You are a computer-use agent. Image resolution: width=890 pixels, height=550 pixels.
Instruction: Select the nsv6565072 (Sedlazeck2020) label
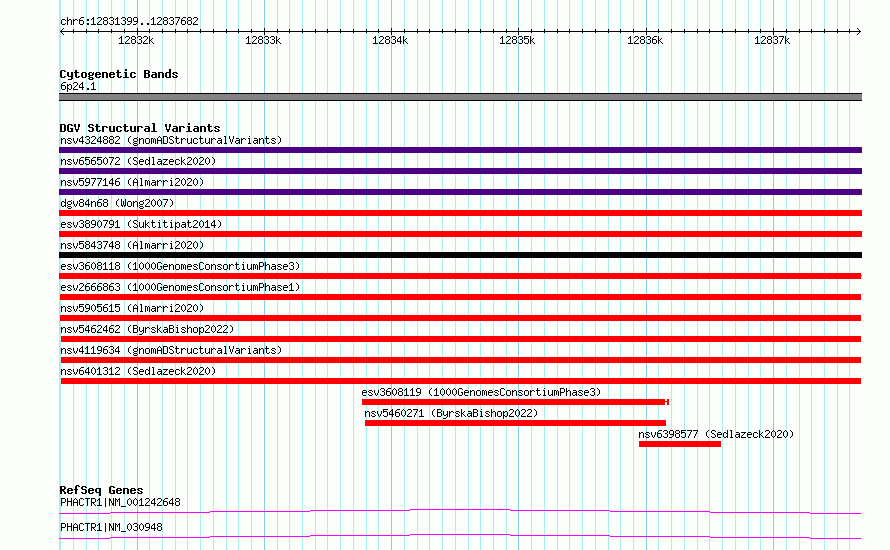pos(138,161)
